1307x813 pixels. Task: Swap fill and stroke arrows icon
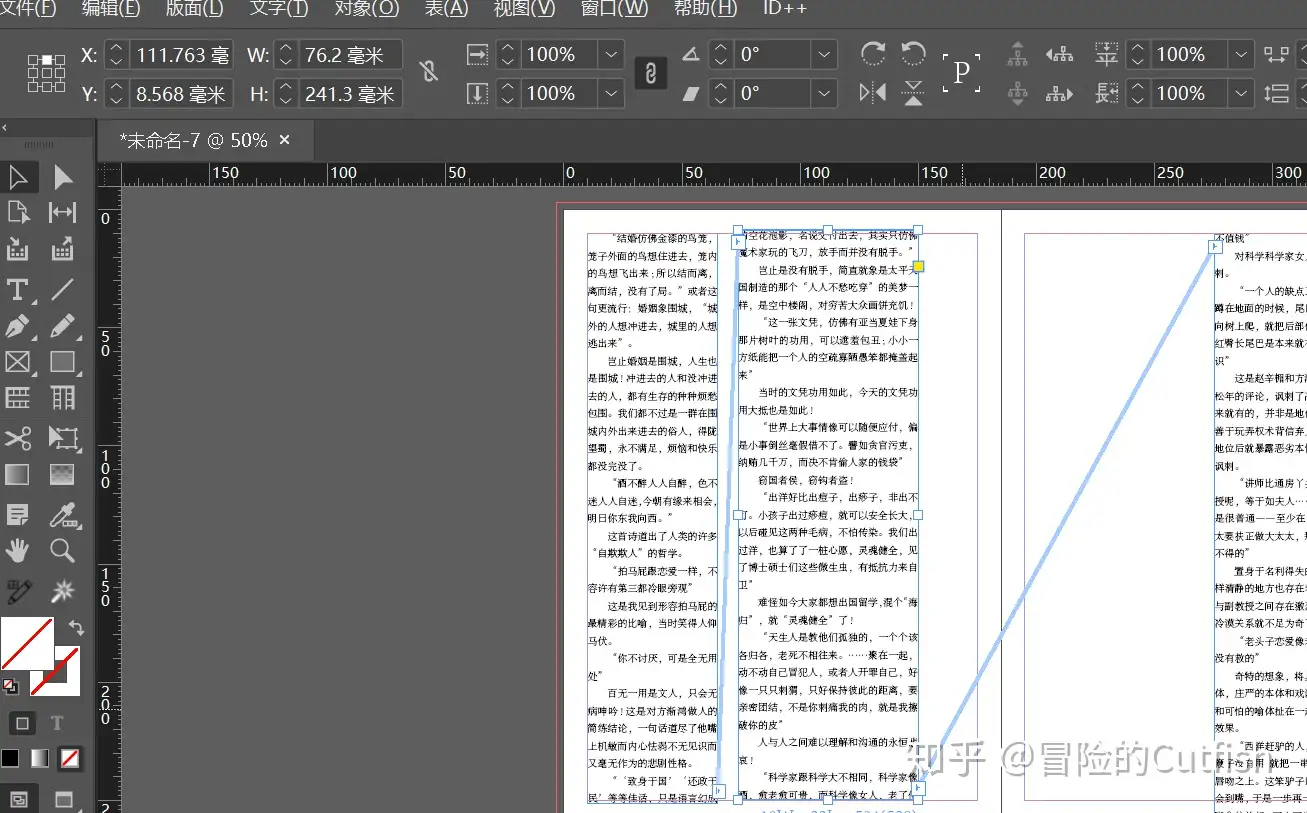[76, 628]
